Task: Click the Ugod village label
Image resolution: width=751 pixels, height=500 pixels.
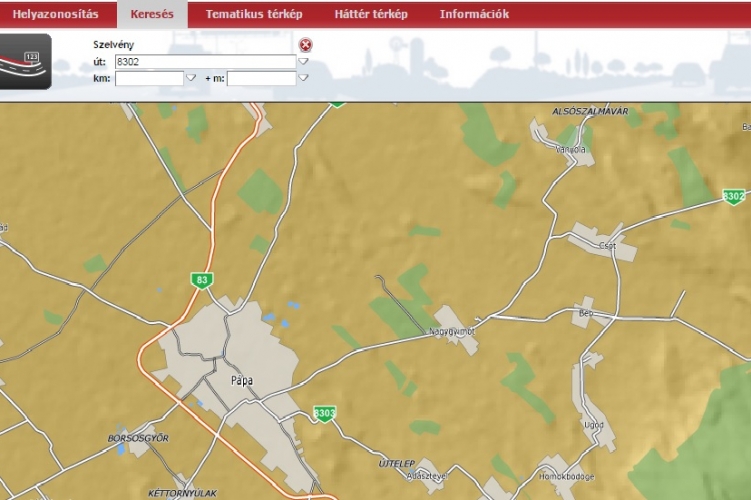Action: click(593, 422)
